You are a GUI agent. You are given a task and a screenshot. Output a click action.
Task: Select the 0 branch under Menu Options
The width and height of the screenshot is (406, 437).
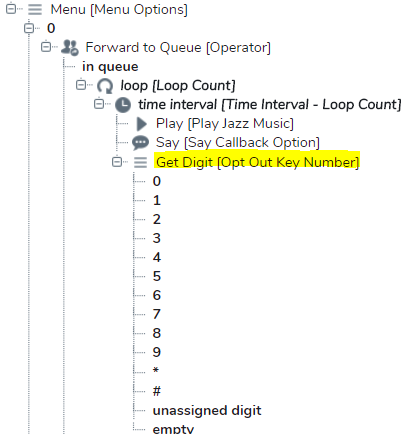point(51,28)
